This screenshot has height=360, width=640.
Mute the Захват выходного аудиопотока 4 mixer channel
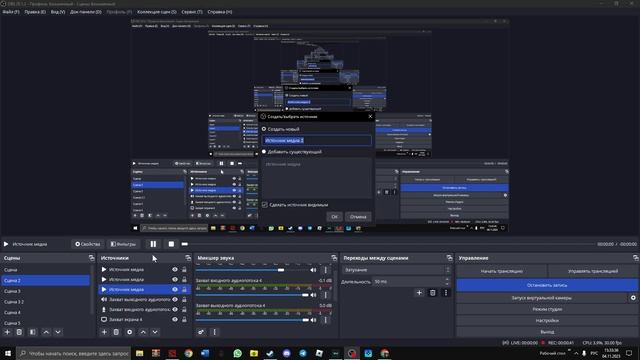tap(313, 320)
